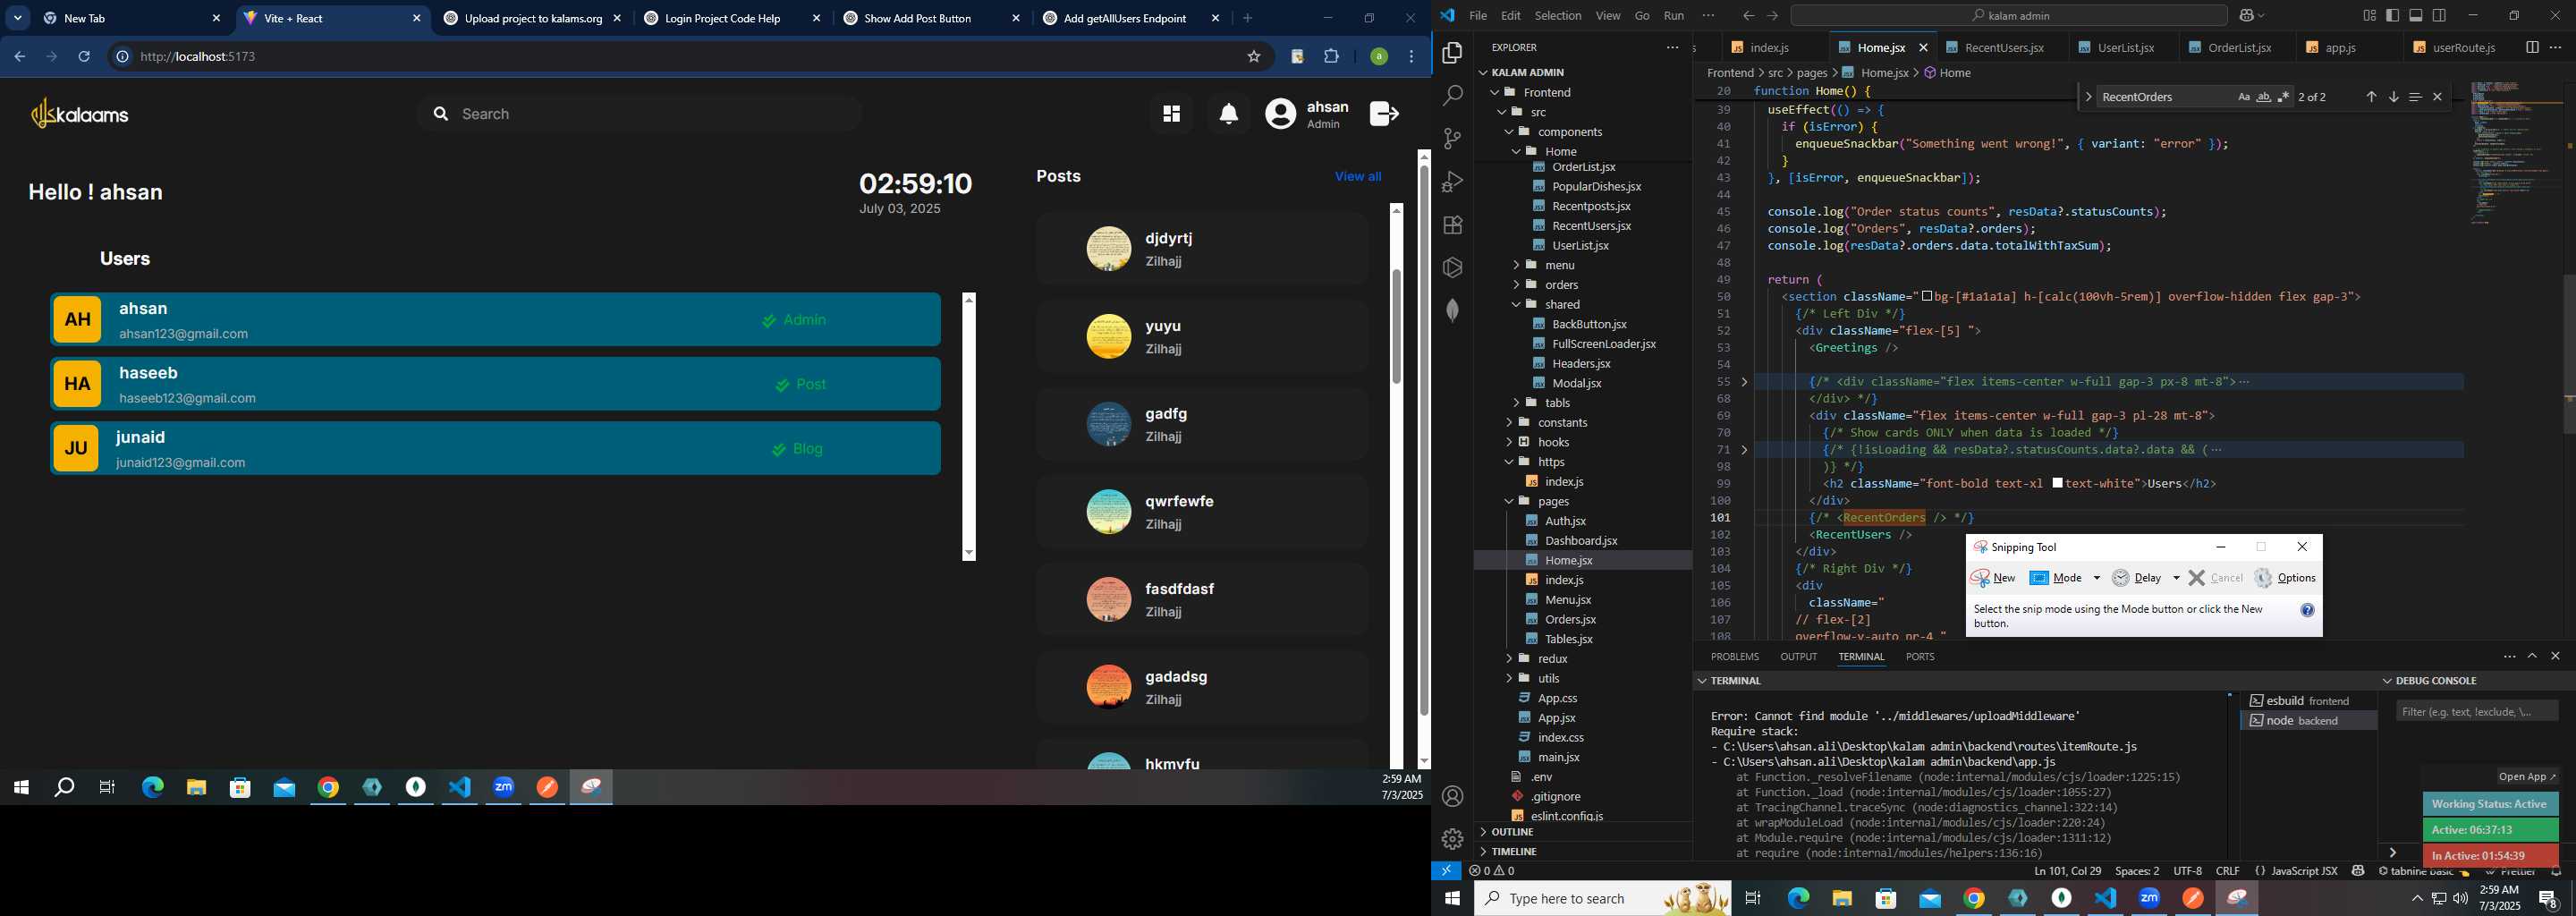Go to the previous match in Find widget
Screen dimensions: 2576x916
coord(2371,97)
